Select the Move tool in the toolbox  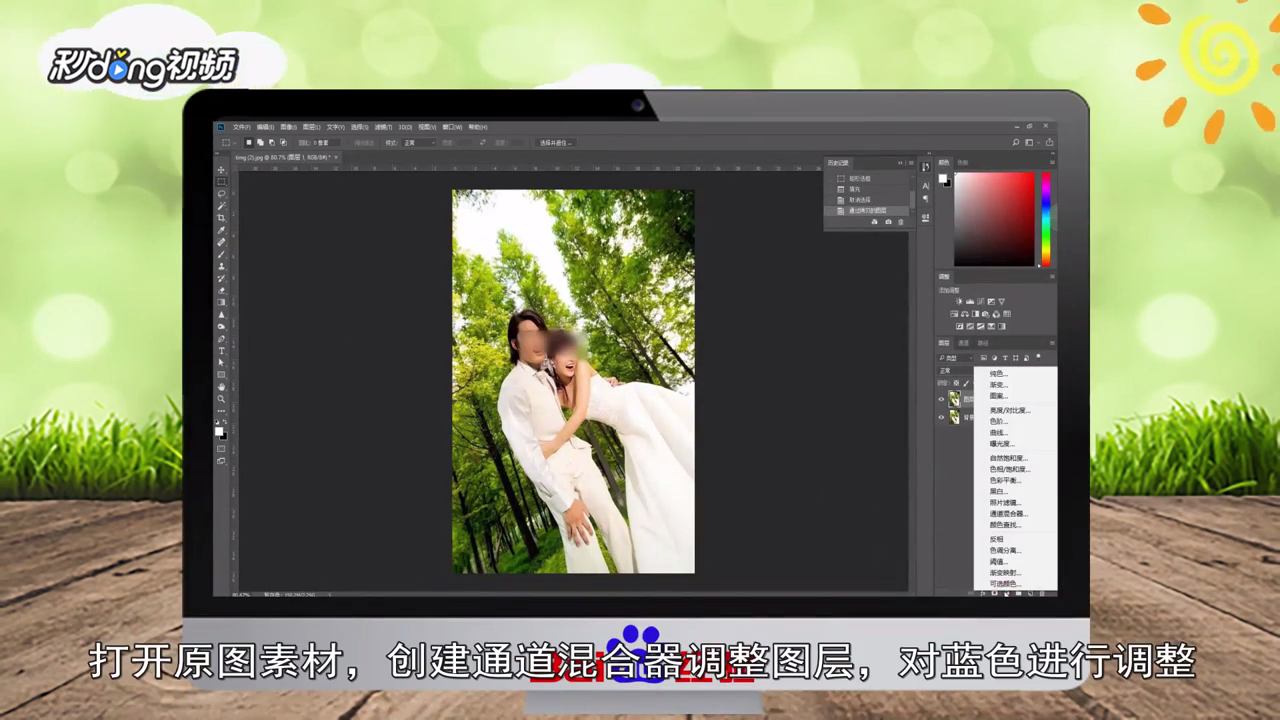pyautogui.click(x=222, y=169)
